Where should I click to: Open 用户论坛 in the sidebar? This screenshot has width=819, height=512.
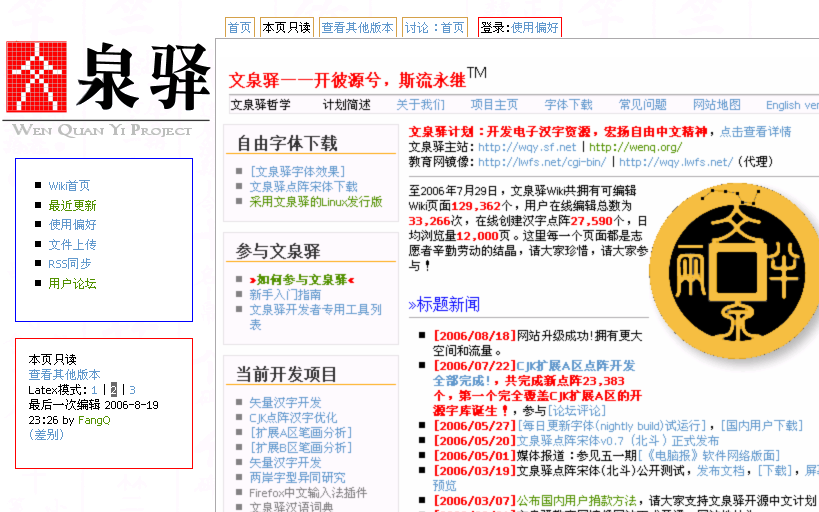point(72,284)
